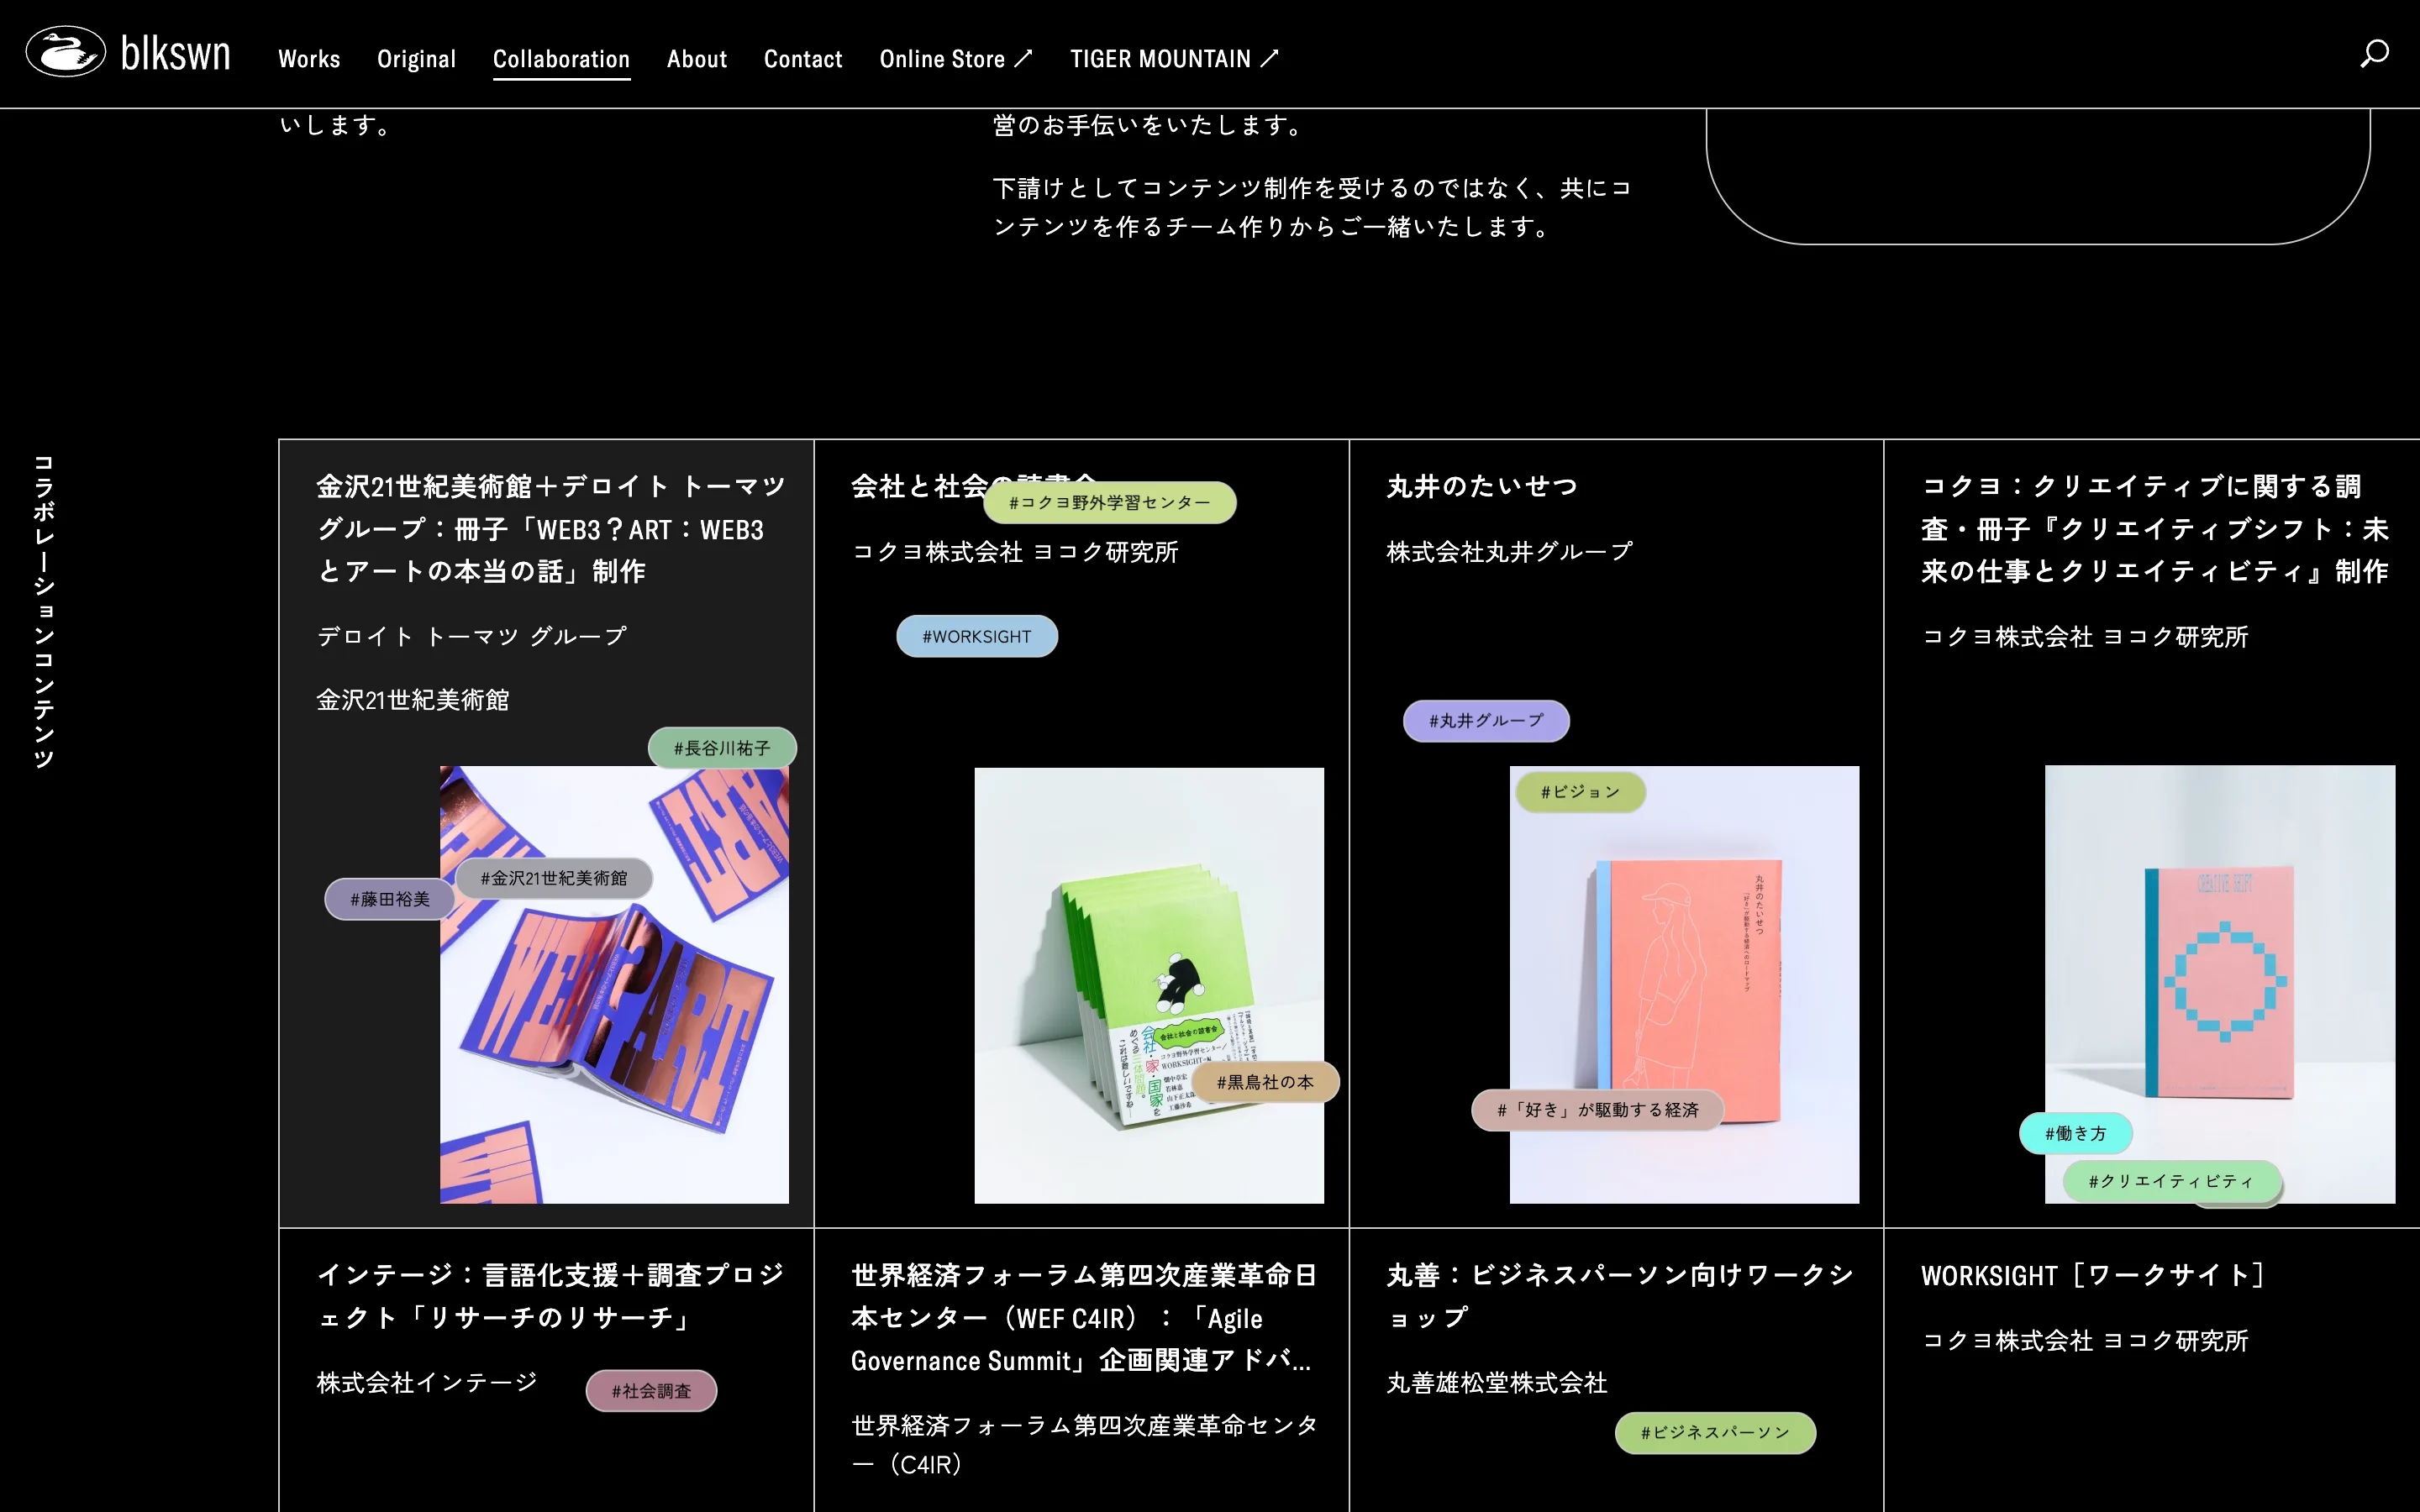Click コクヨ株式会社 ヨコク研究所 under 会社と社会の読書会

1015,552
